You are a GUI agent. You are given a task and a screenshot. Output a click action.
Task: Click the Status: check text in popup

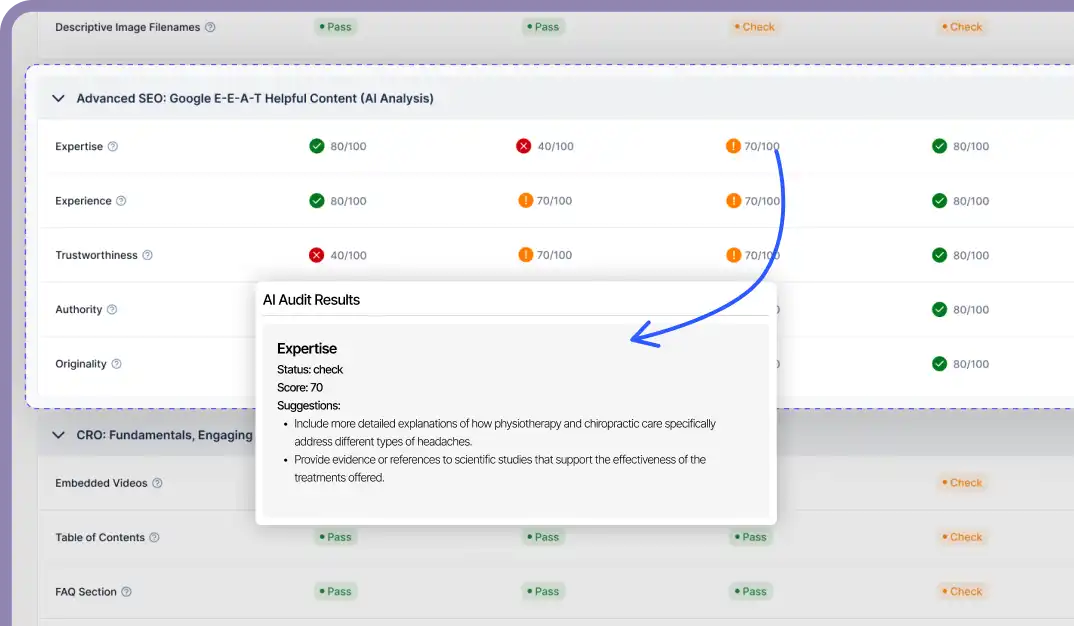pos(310,370)
